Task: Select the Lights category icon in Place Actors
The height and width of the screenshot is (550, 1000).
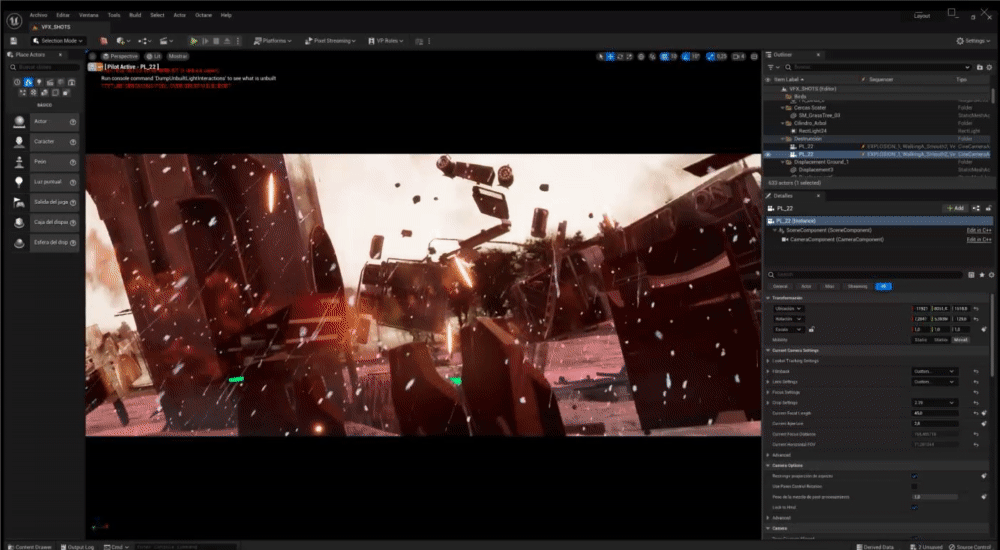Action: (39, 82)
